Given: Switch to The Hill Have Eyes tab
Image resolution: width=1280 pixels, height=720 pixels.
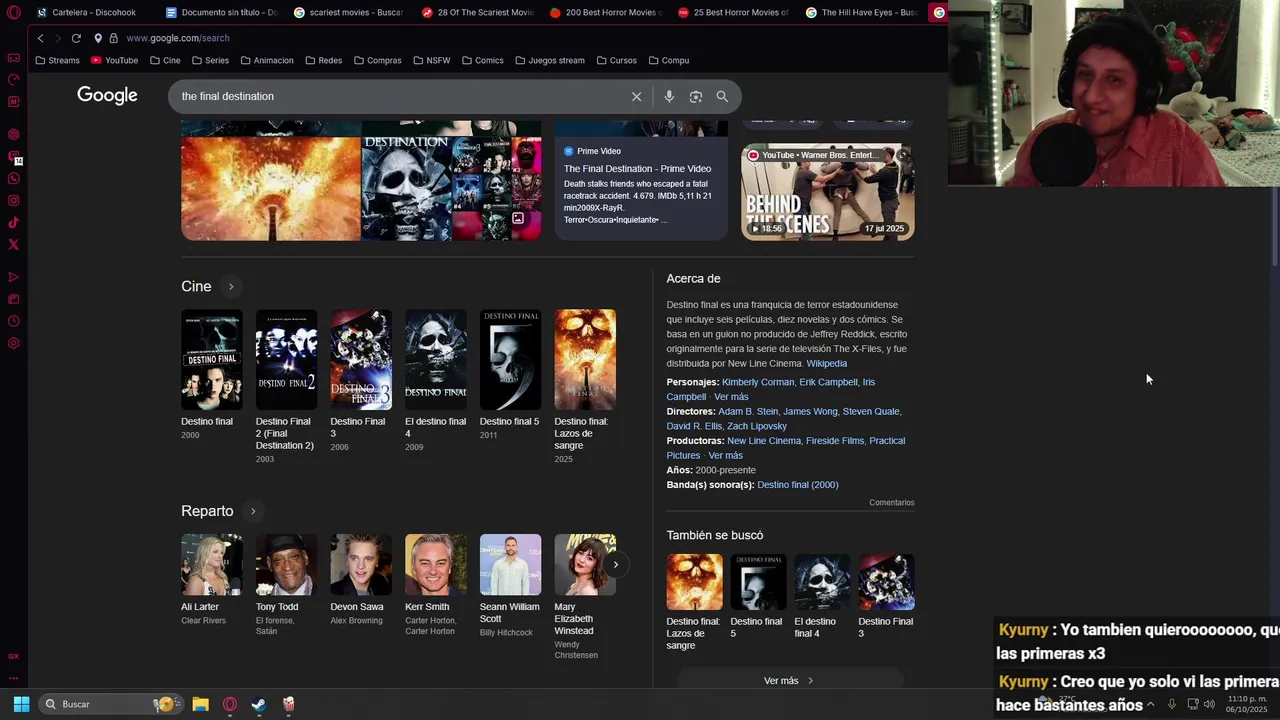Looking at the screenshot, I should pyautogui.click(x=862, y=13).
